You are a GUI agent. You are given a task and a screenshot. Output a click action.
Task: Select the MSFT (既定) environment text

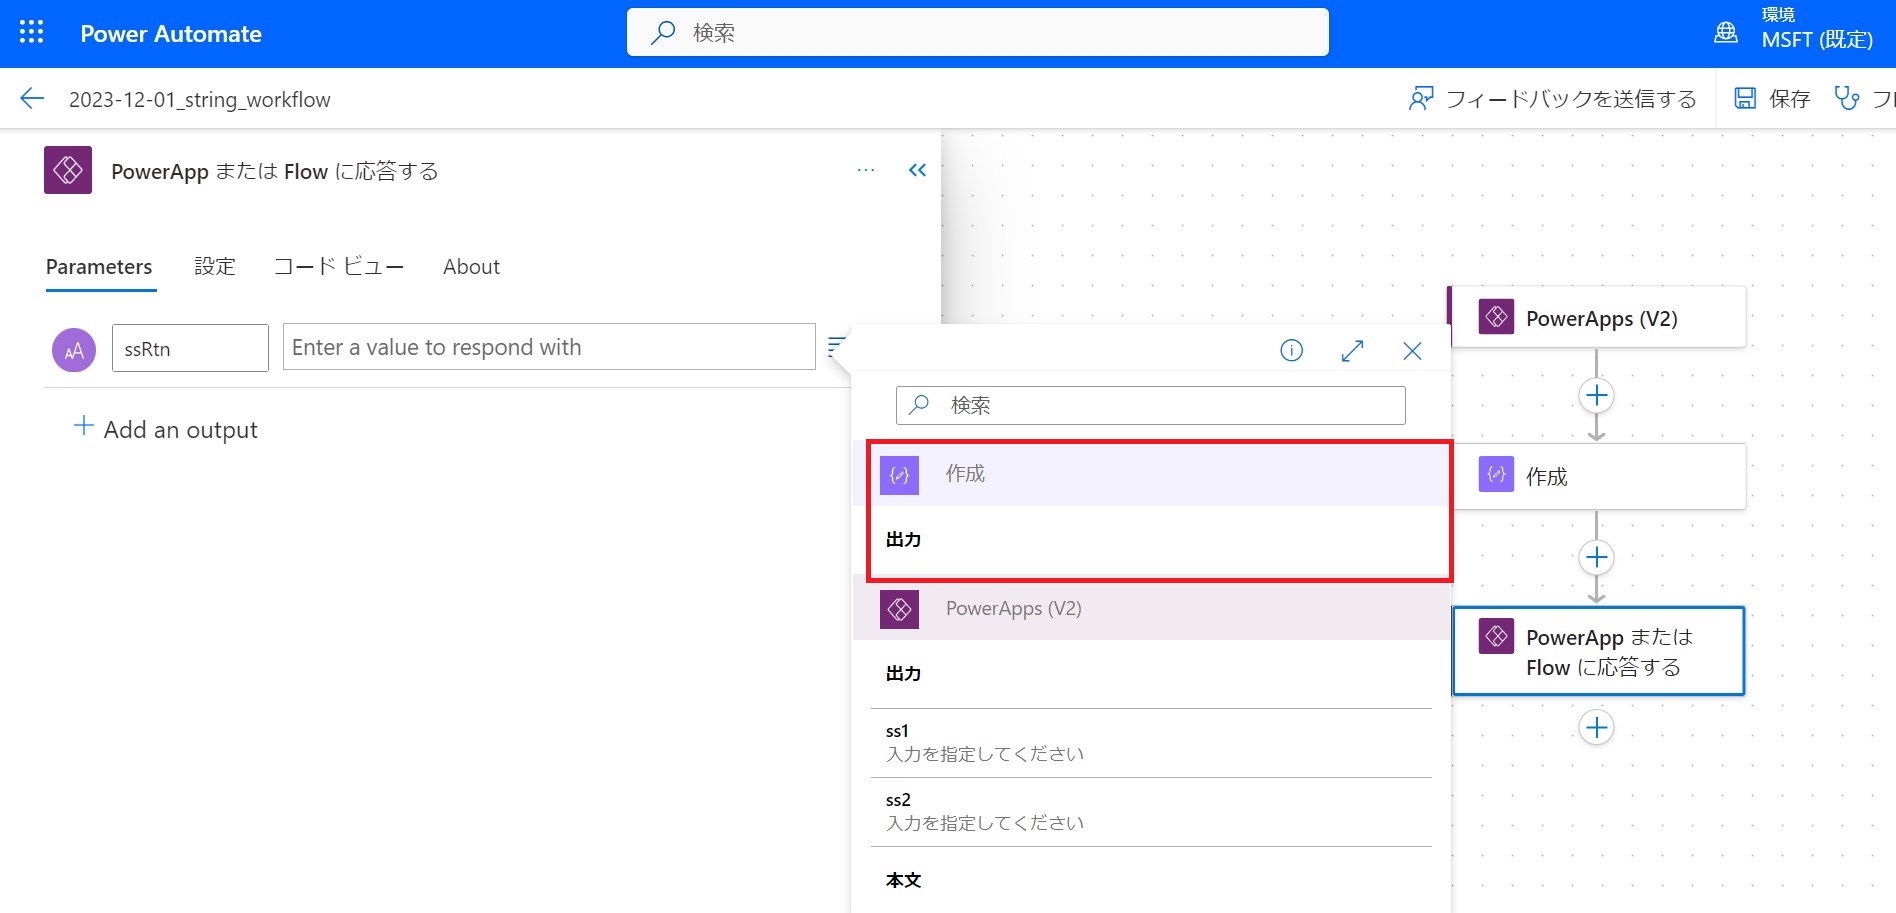[1817, 40]
